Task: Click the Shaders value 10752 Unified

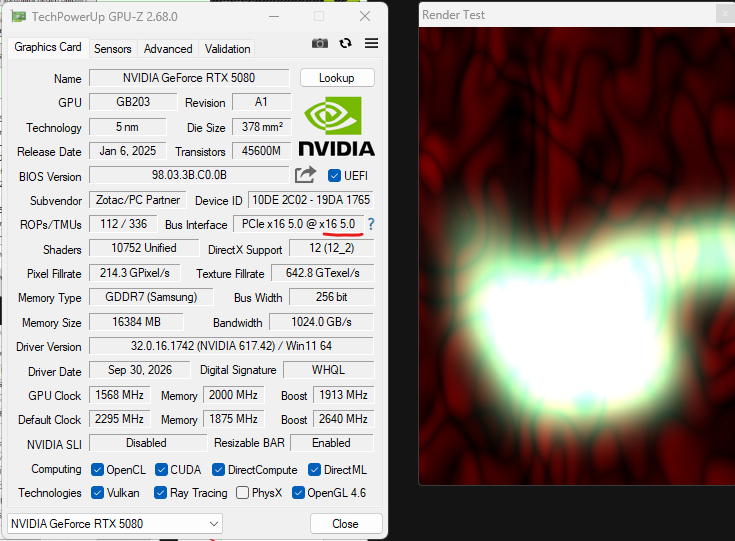Action: tap(144, 248)
